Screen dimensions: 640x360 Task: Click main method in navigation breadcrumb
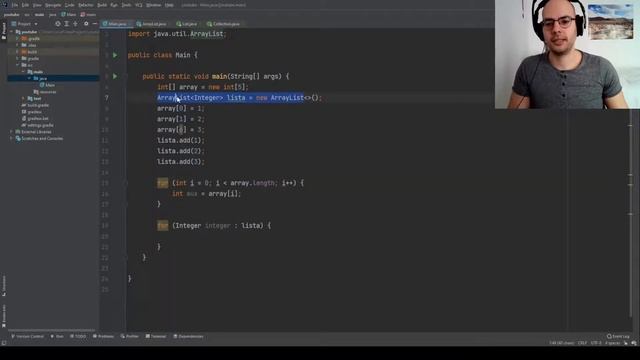pos(89,15)
